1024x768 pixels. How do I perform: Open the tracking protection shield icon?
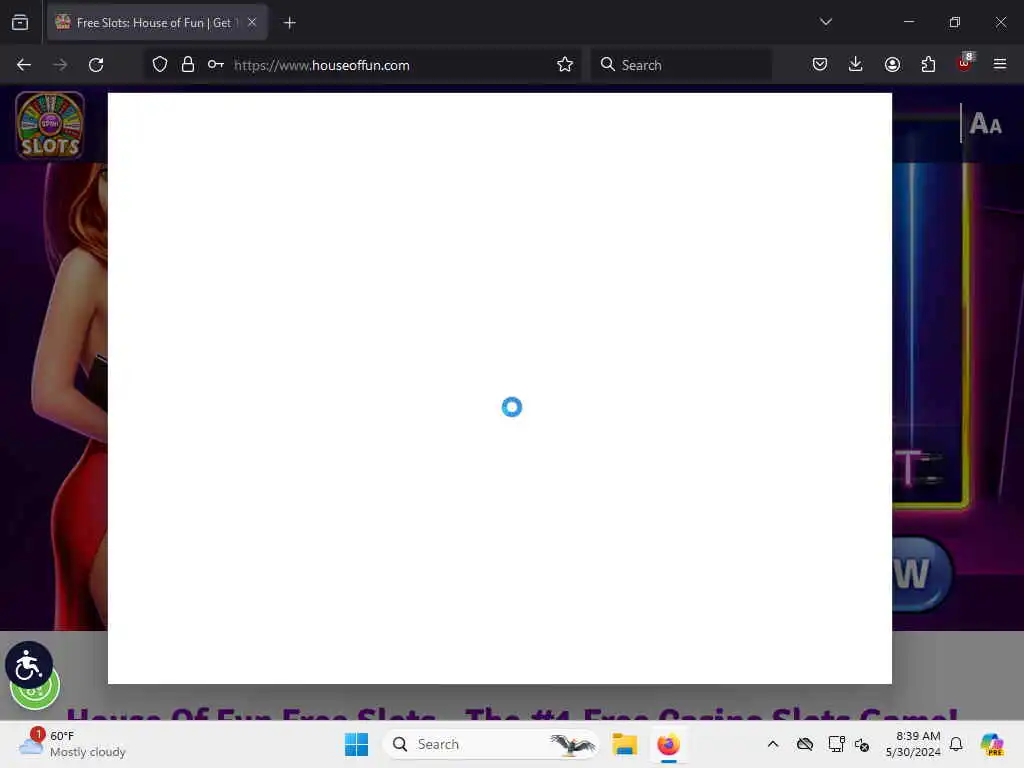160,65
